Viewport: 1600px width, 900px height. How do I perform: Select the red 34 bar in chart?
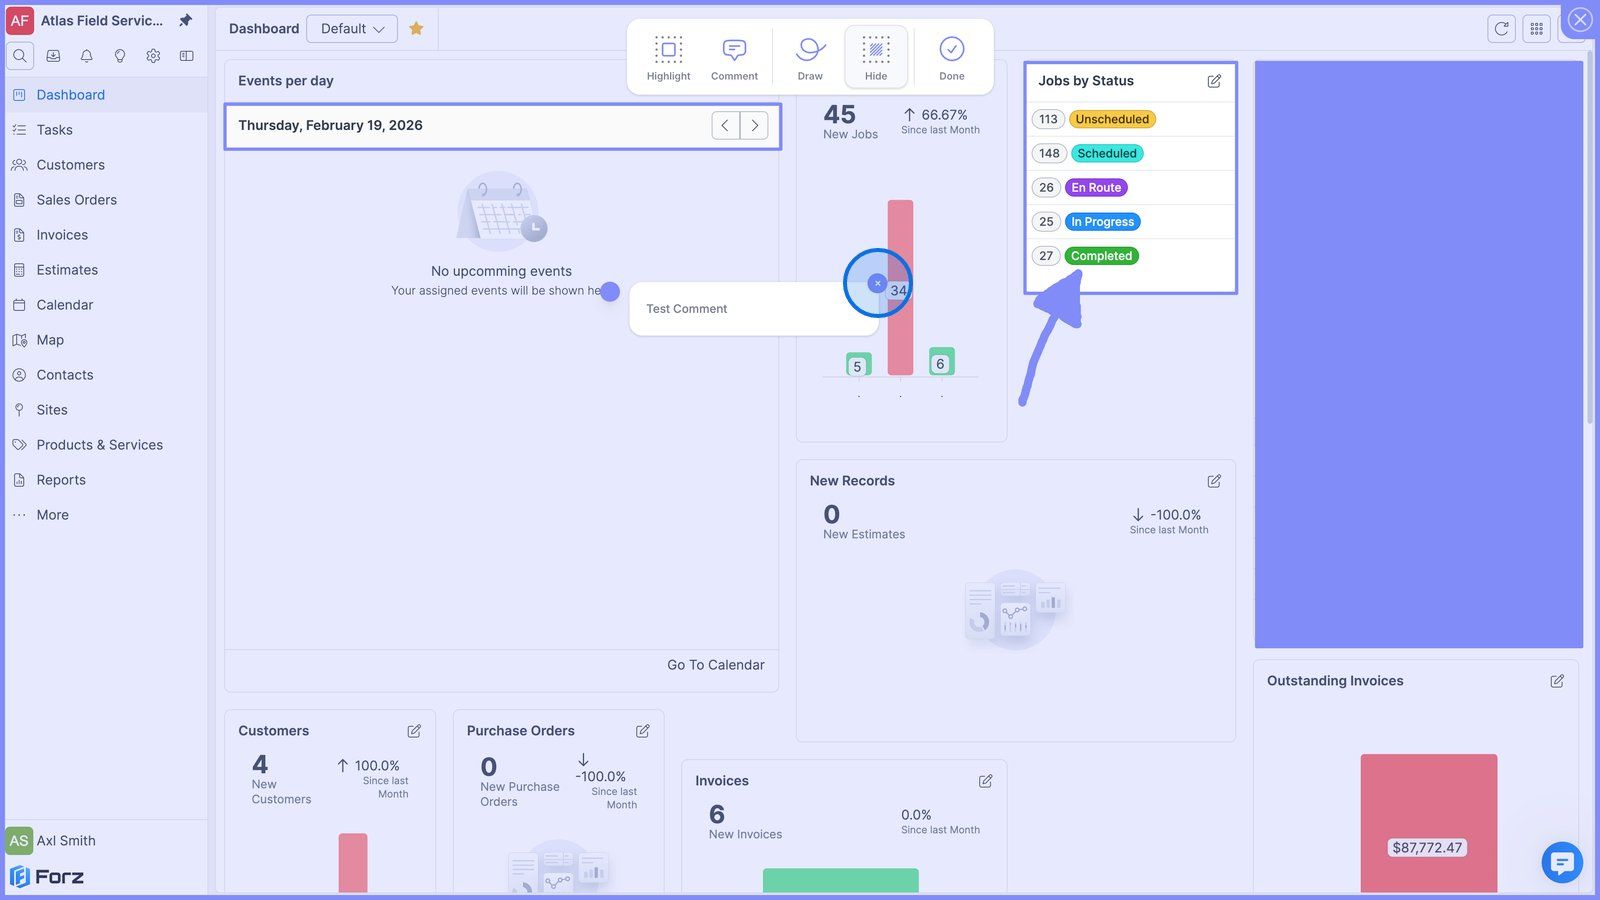tap(900, 288)
